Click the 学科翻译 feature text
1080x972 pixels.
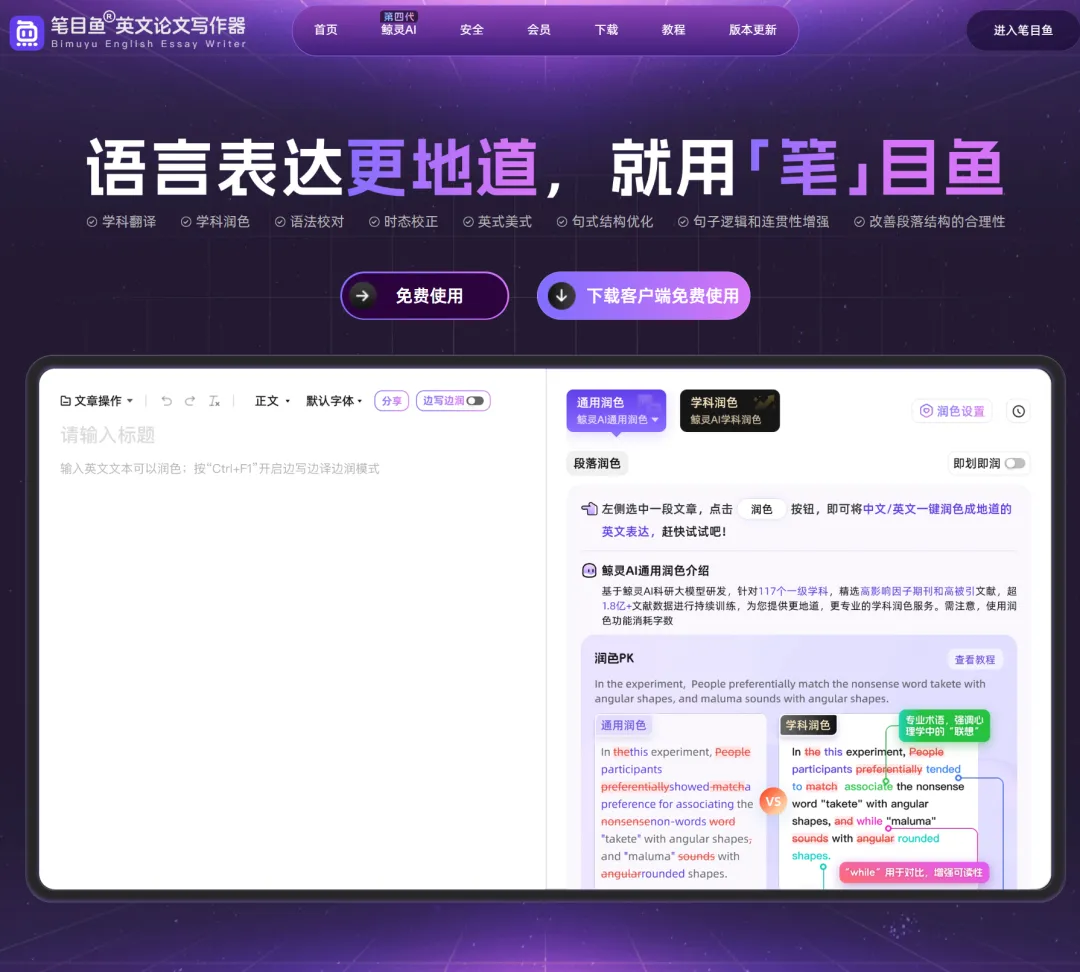pyautogui.click(x=129, y=221)
